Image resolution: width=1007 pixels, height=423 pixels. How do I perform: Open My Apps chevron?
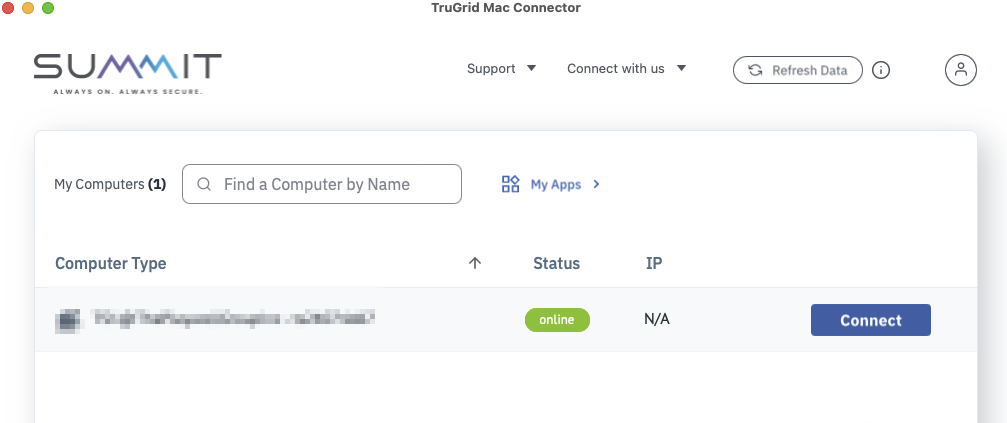pos(597,184)
